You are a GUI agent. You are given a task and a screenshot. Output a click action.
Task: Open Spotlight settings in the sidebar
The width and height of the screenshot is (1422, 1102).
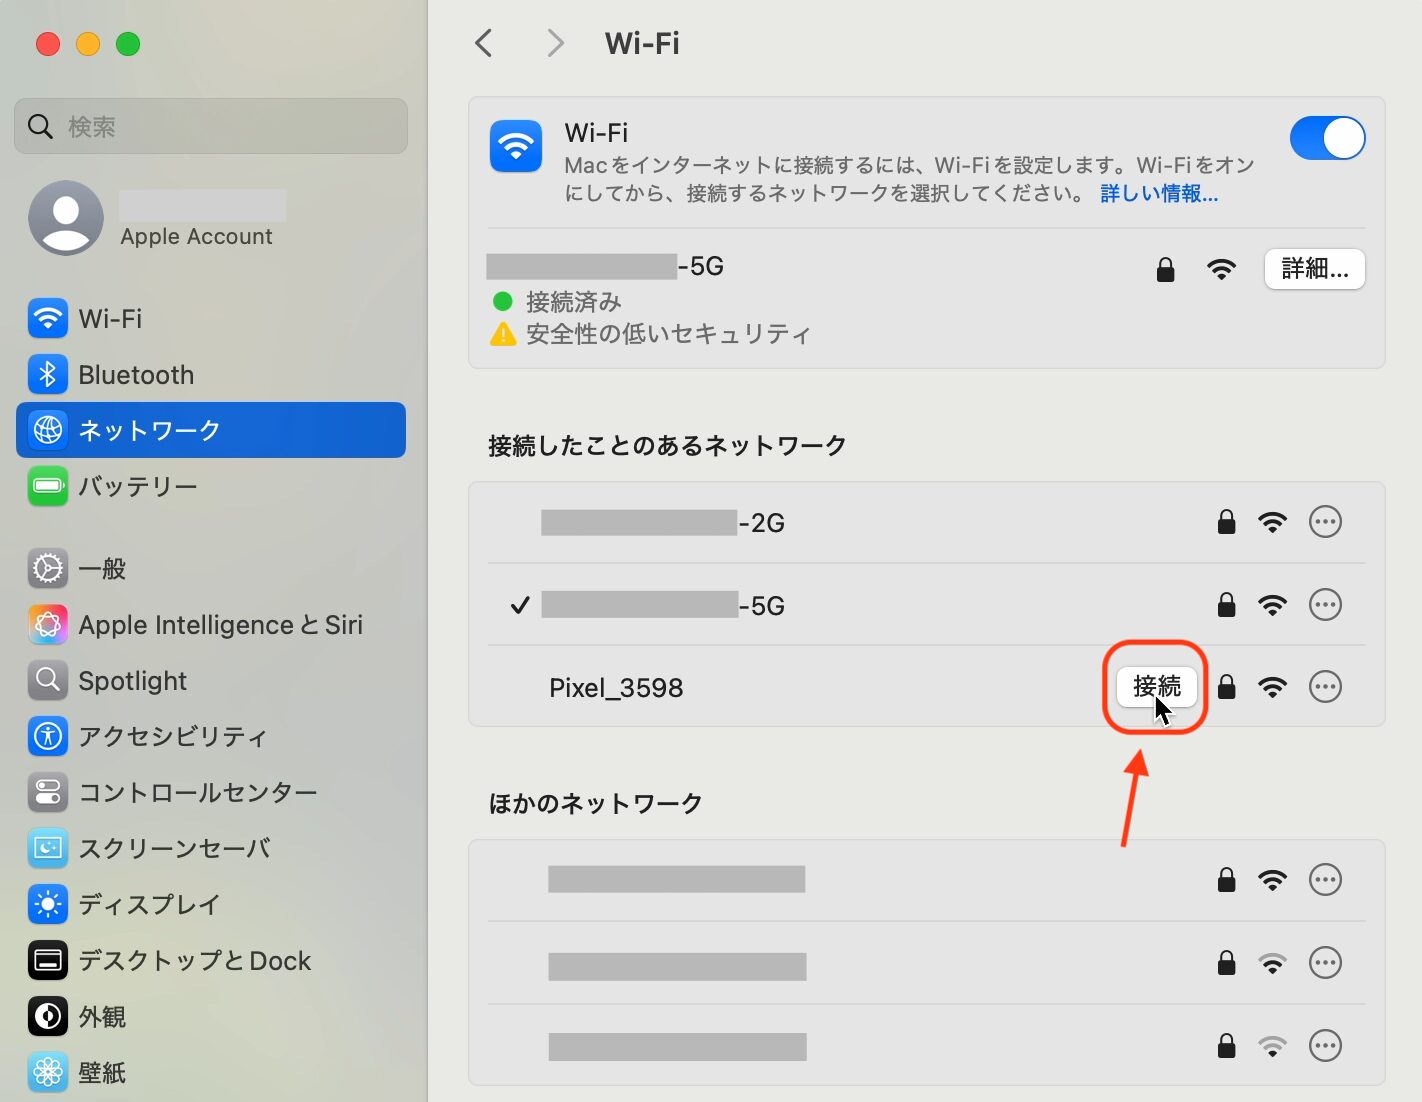[132, 681]
